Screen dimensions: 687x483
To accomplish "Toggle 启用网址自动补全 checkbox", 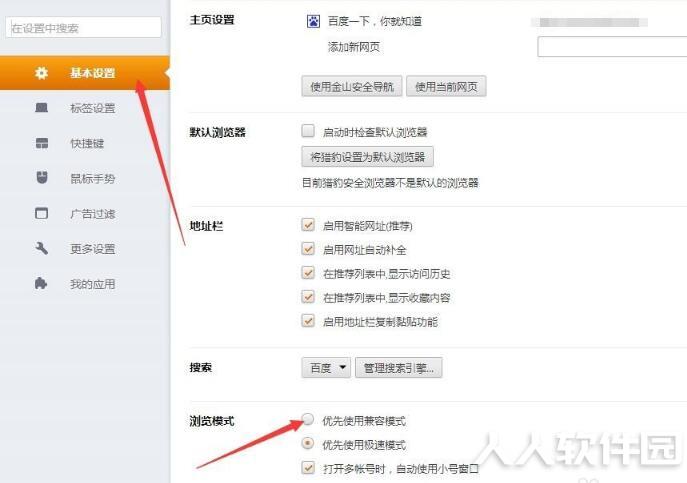I will (x=308, y=249).
